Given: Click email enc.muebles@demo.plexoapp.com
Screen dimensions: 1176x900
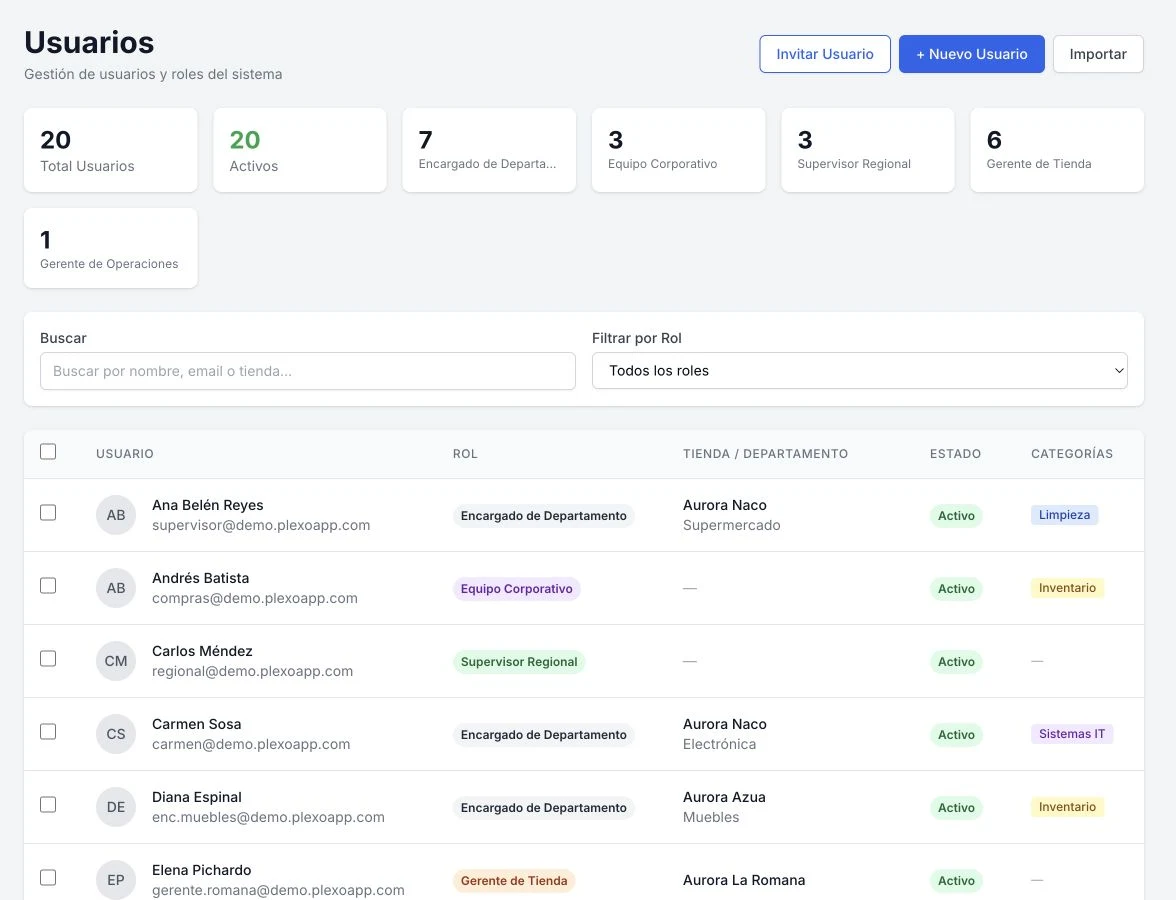Looking at the screenshot, I should [268, 818].
